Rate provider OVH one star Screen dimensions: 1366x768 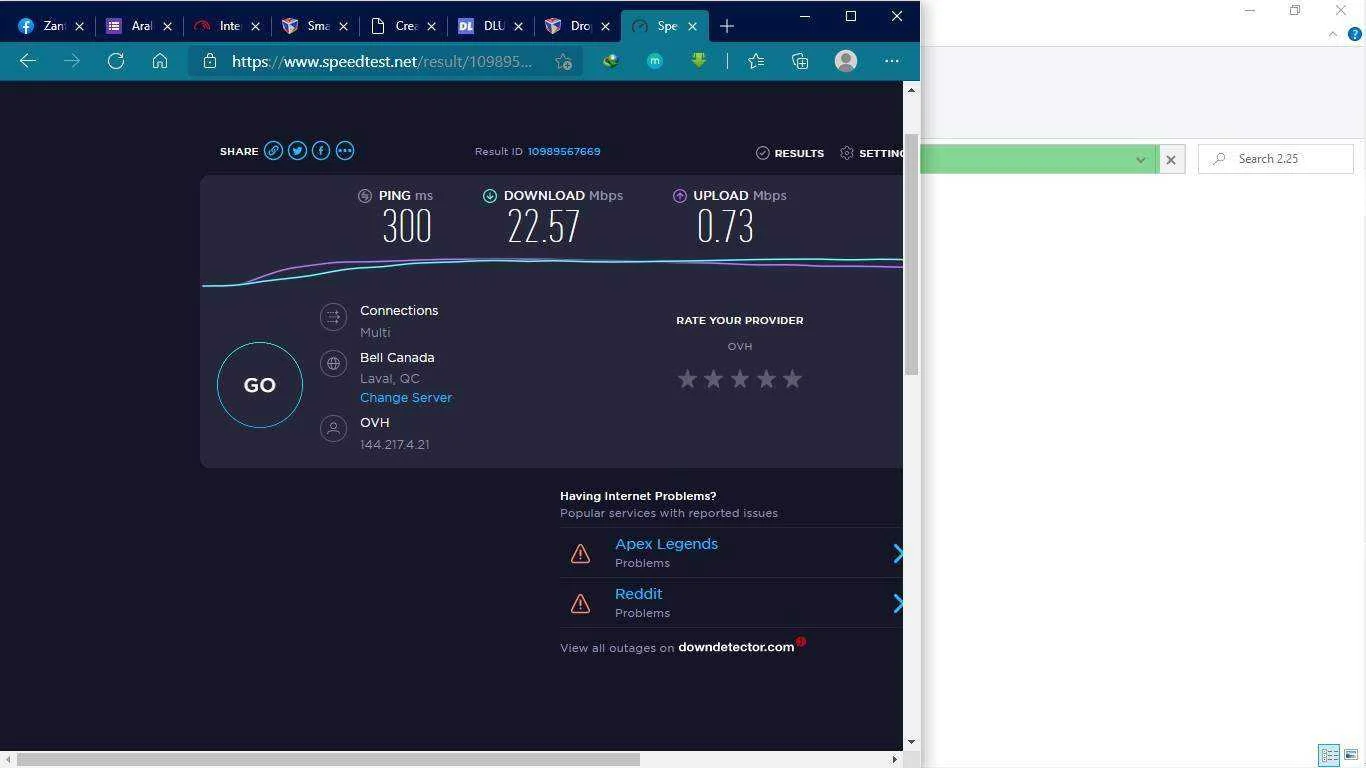687,379
